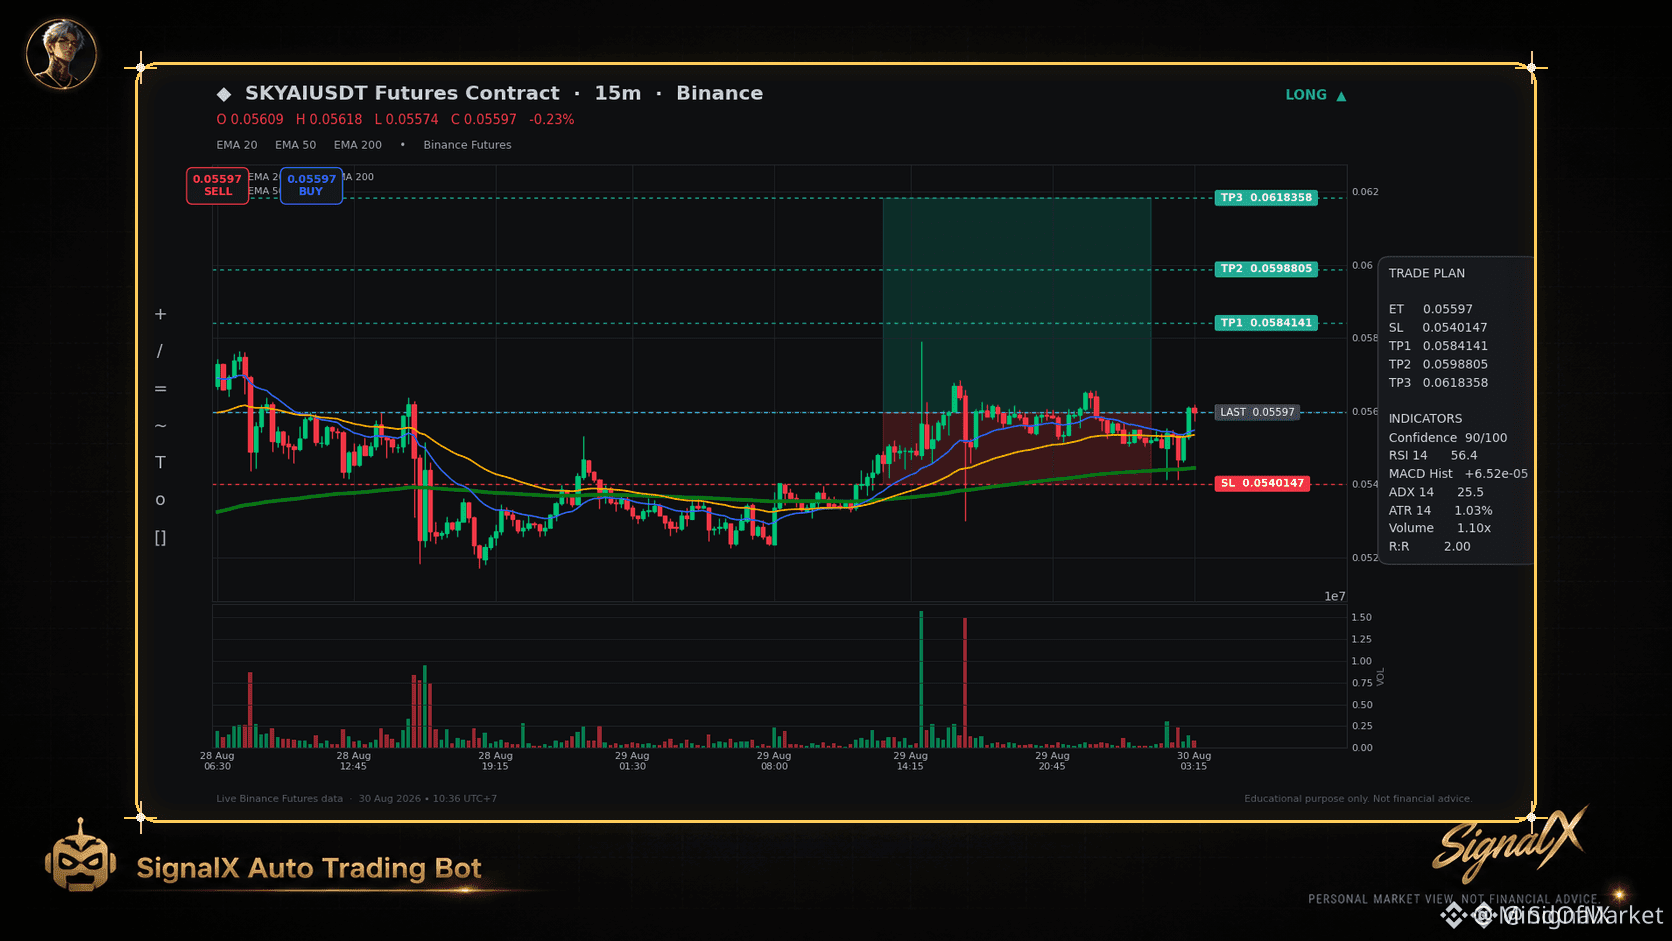Image resolution: width=1672 pixels, height=941 pixels.
Task: Click the SignalX Auto Trading Bot title
Action: click(x=309, y=868)
